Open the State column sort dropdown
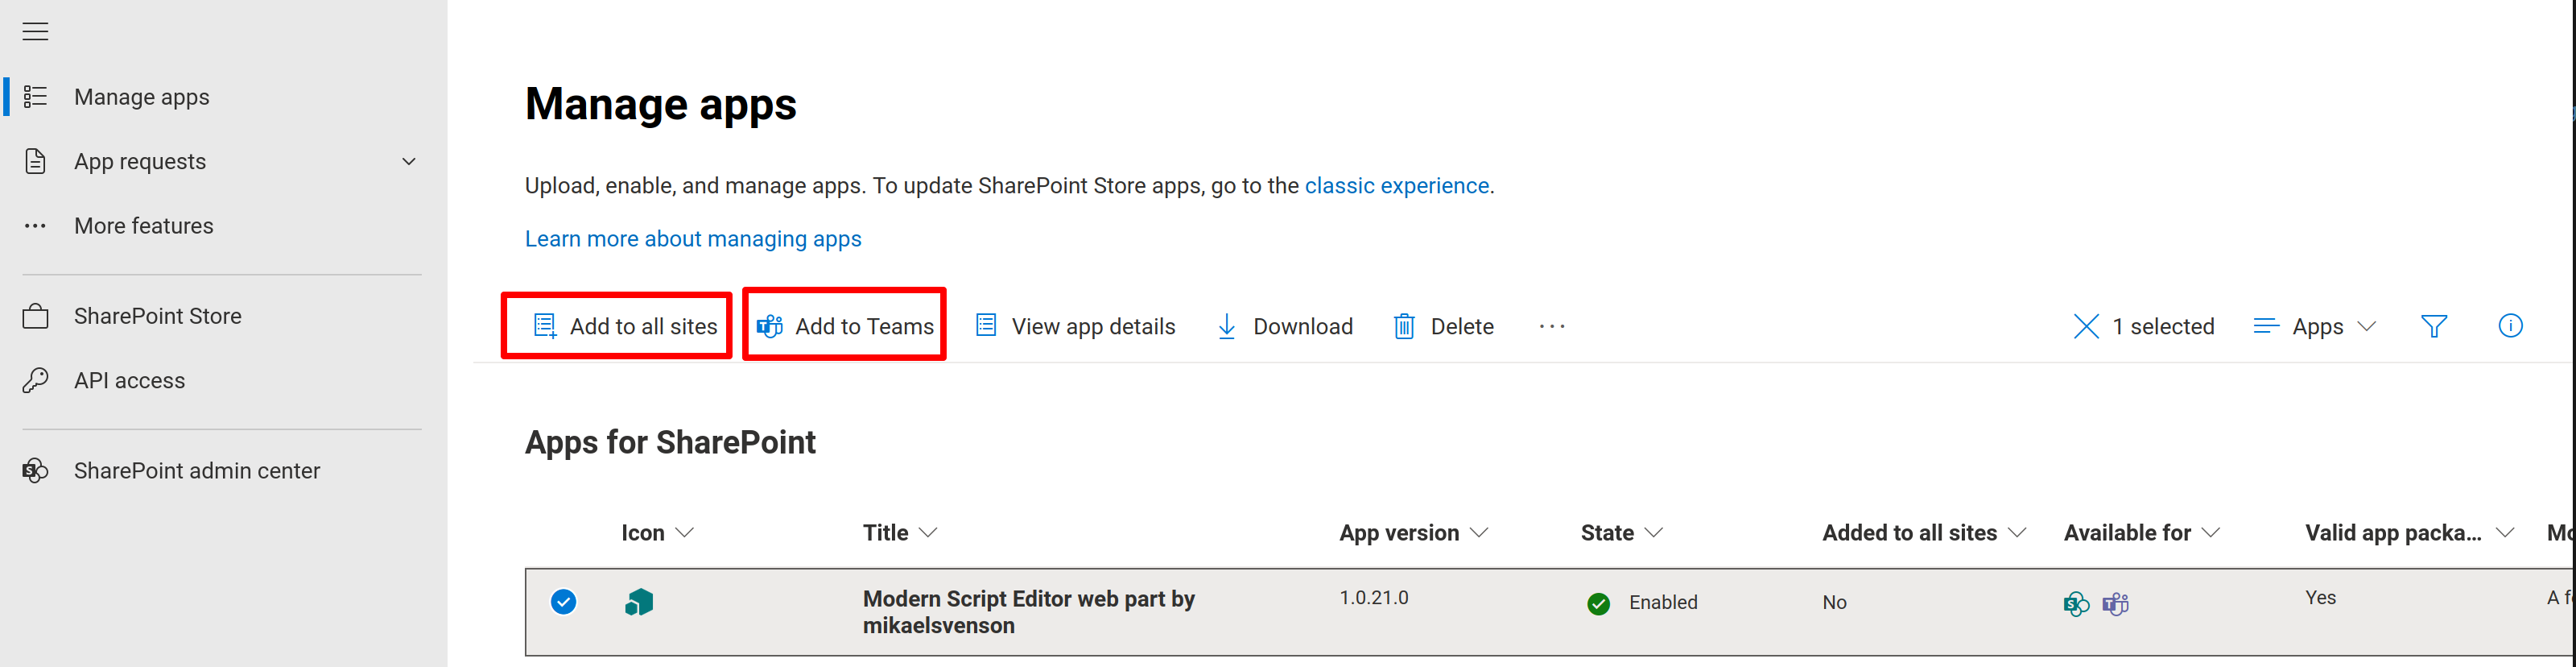 [x=1655, y=532]
